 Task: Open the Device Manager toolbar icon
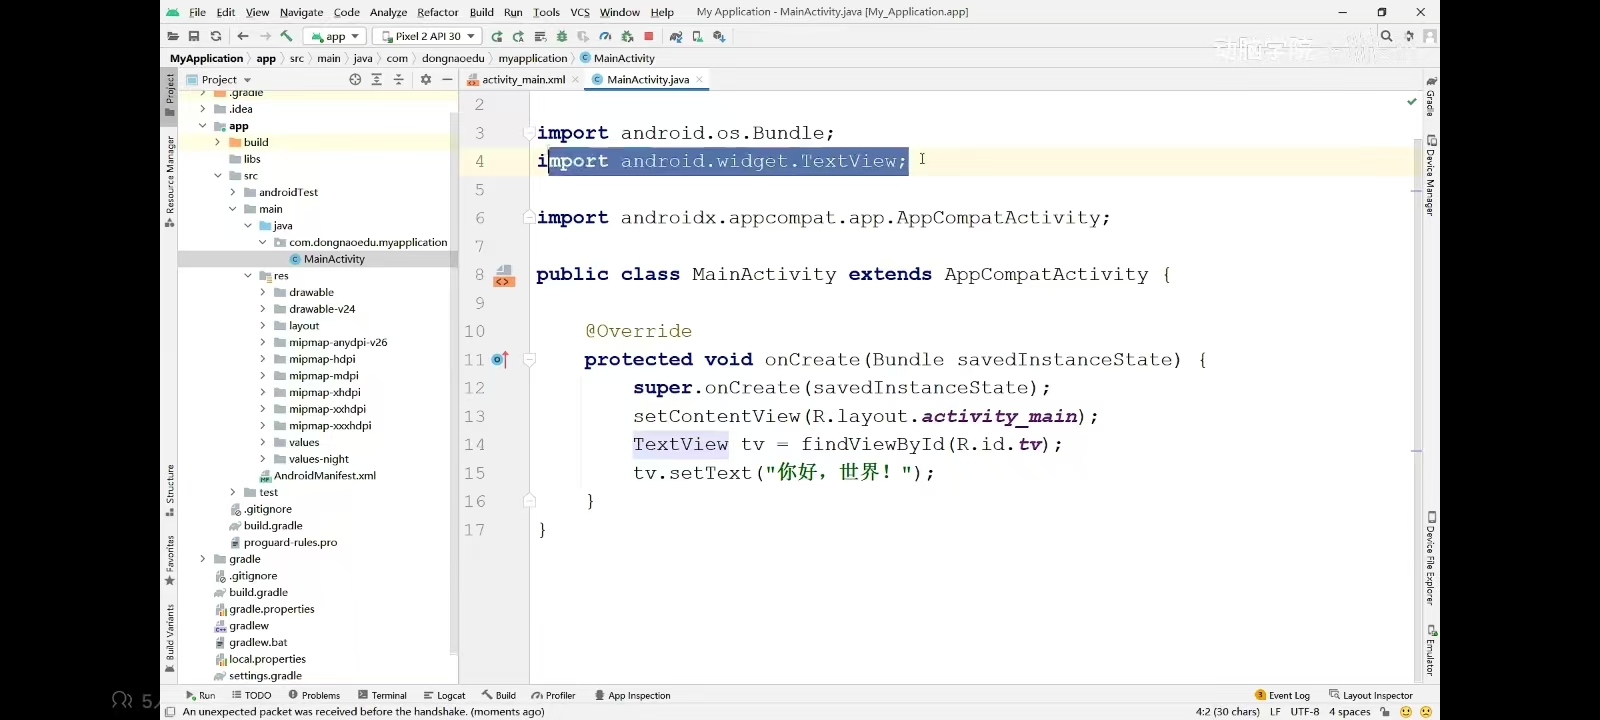tap(697, 36)
